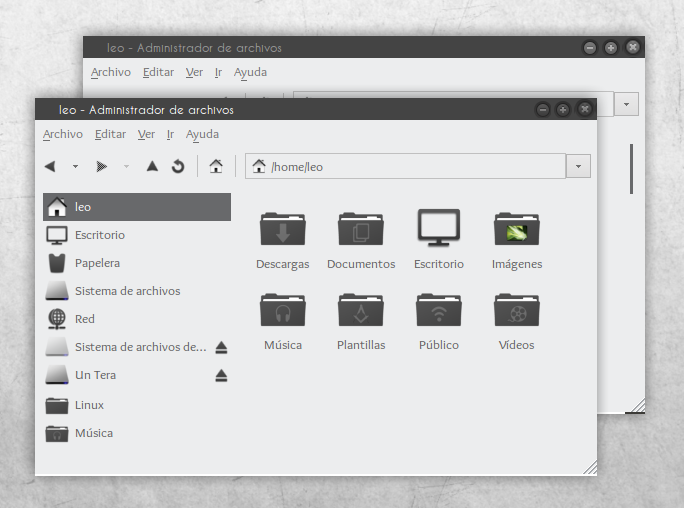Open Ir menu in the back window
Screen dimensions: 684x508
218,72
